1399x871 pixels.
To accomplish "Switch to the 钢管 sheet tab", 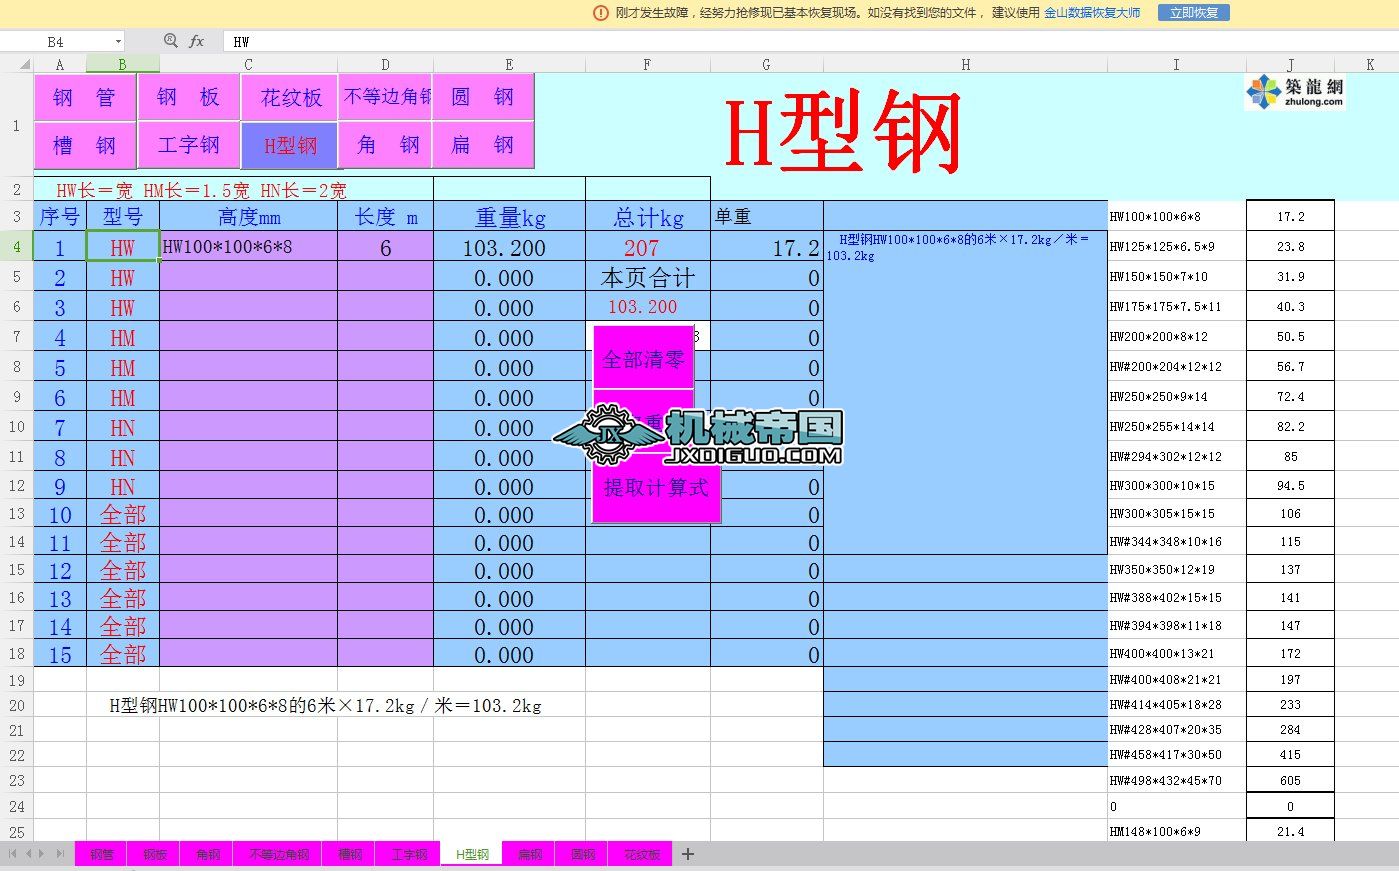I will point(101,854).
